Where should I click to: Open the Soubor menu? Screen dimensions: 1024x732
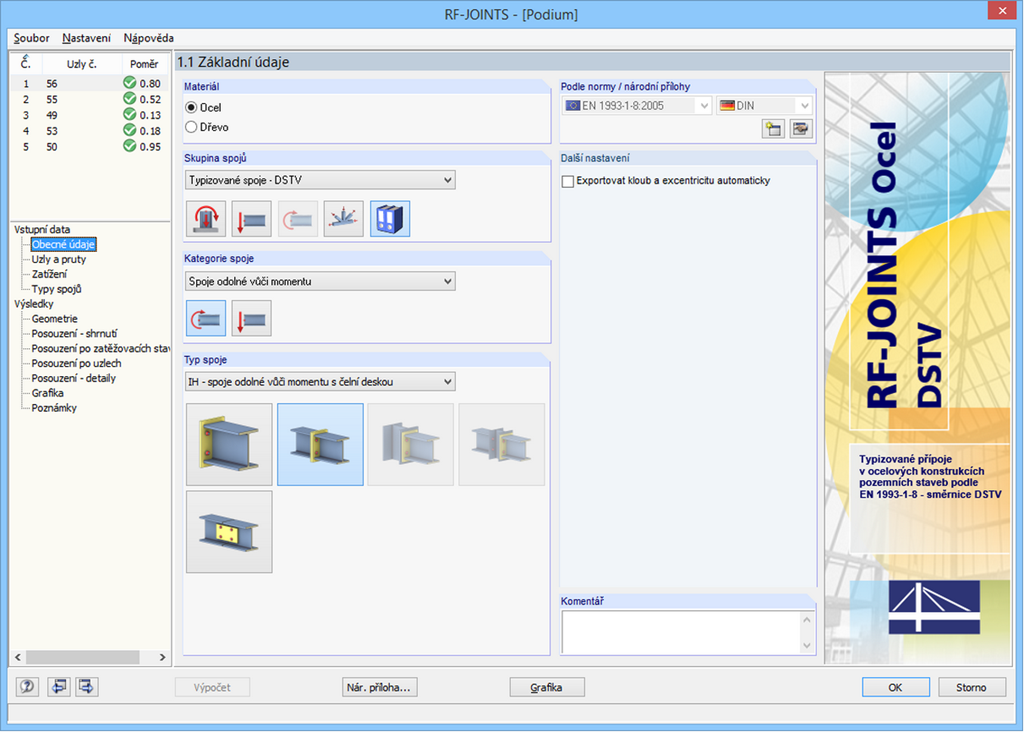coord(31,38)
